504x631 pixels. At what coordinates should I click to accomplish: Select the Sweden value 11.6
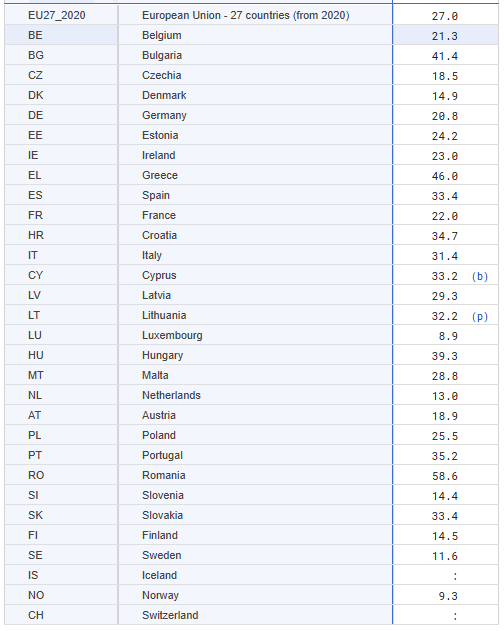[445, 557]
